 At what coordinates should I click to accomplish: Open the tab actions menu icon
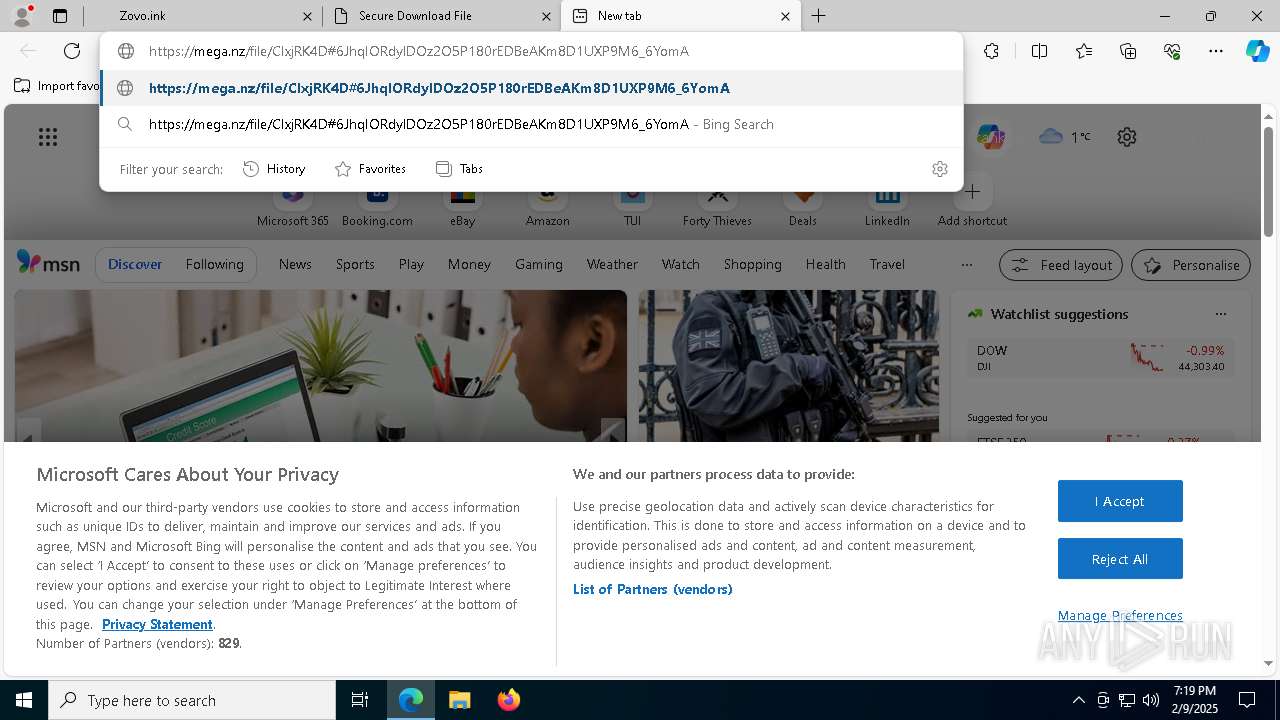pyautogui.click(x=60, y=16)
